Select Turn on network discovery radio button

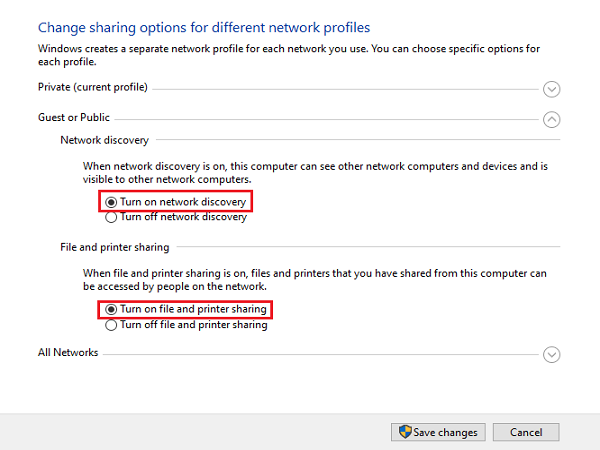(x=111, y=202)
